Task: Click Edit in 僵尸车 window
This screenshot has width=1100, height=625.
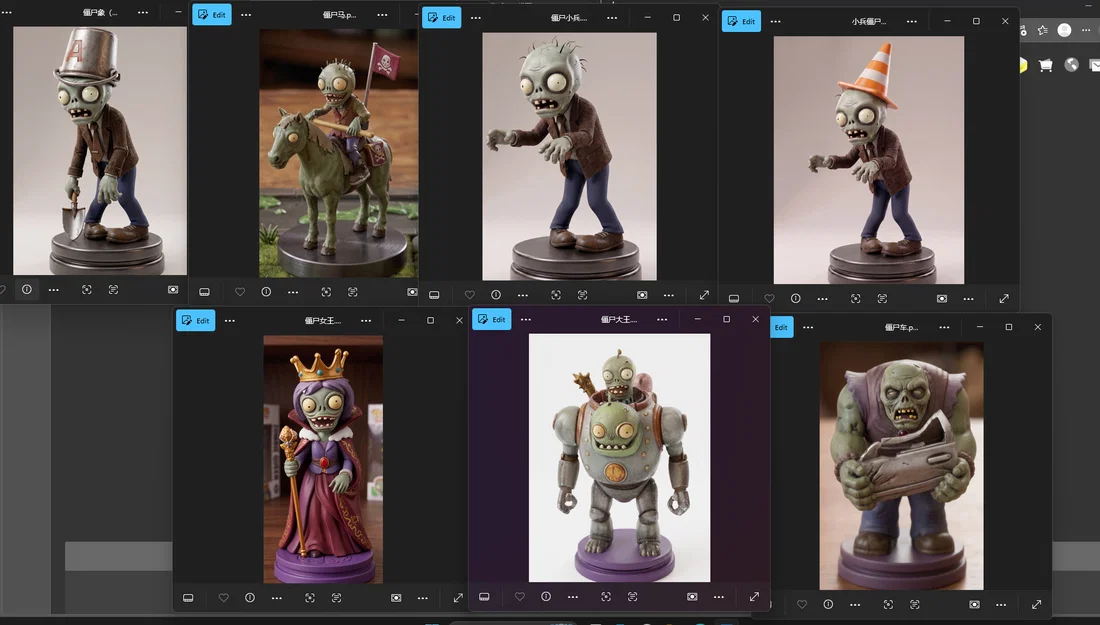Action: pos(782,327)
